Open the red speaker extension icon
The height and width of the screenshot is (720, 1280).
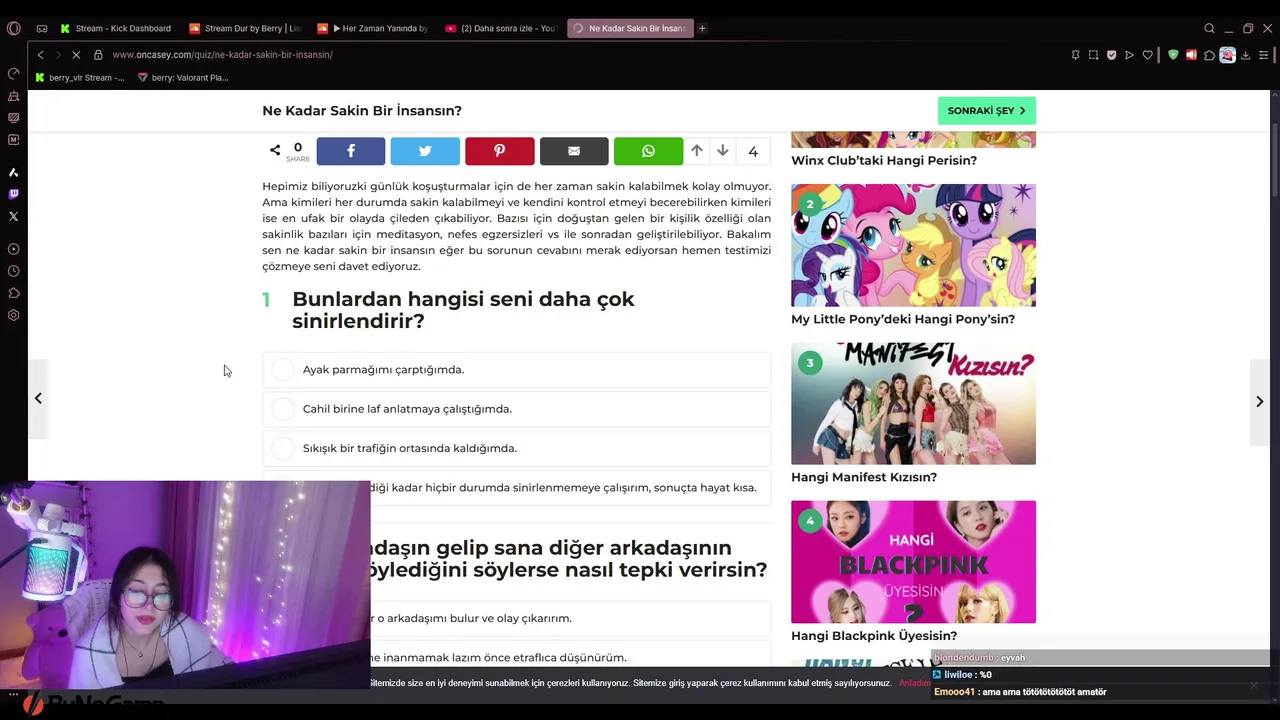pyautogui.click(x=1191, y=55)
